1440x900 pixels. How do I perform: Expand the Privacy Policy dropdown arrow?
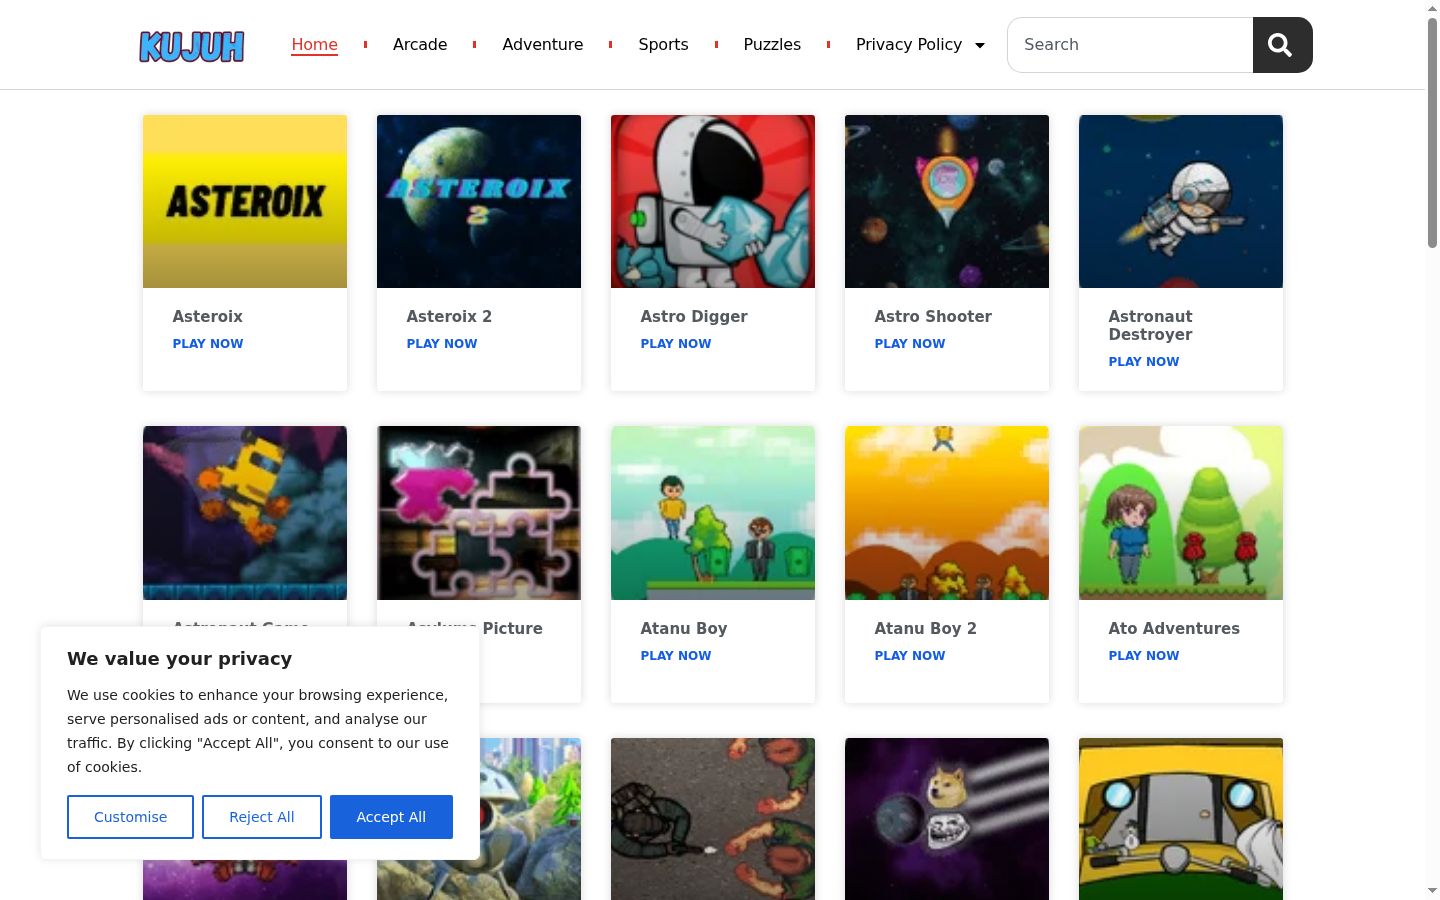coord(980,45)
